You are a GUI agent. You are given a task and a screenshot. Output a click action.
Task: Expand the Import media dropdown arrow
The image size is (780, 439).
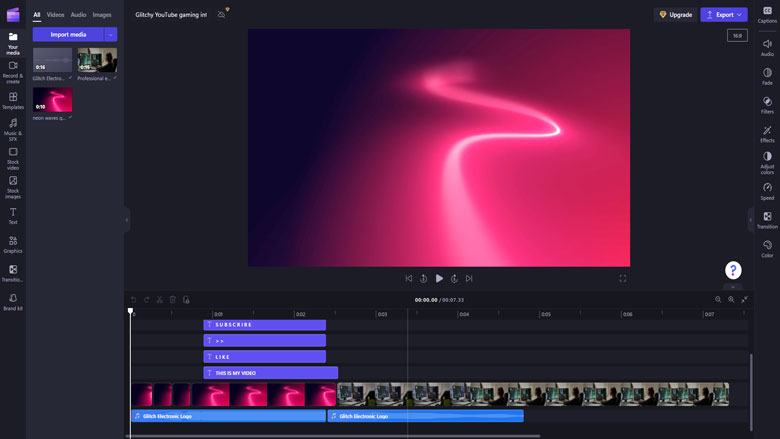tap(111, 34)
